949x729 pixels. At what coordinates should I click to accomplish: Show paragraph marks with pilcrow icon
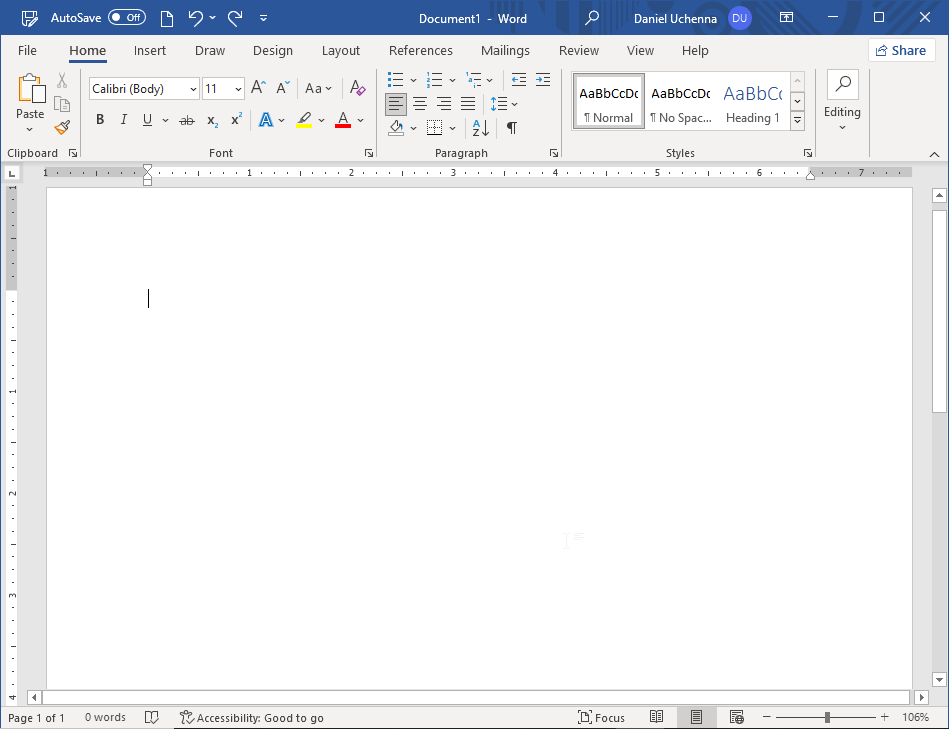[512, 128]
